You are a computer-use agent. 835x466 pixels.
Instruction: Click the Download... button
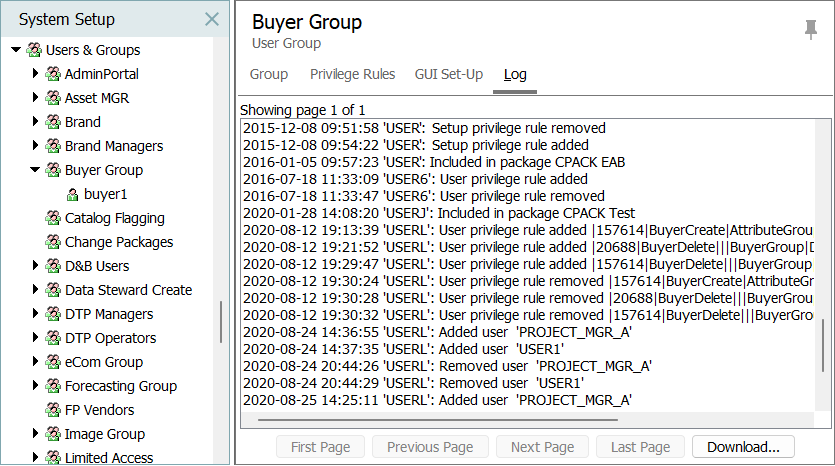coord(743,447)
